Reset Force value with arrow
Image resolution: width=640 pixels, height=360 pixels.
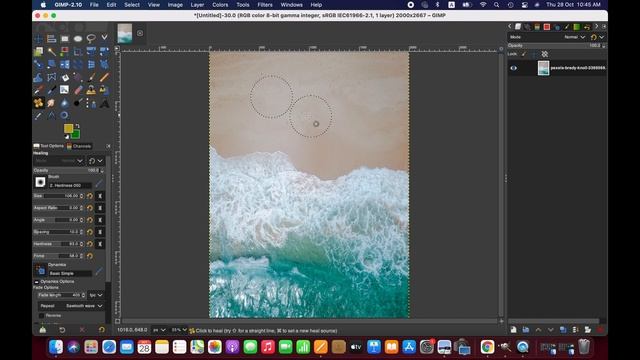(90, 256)
